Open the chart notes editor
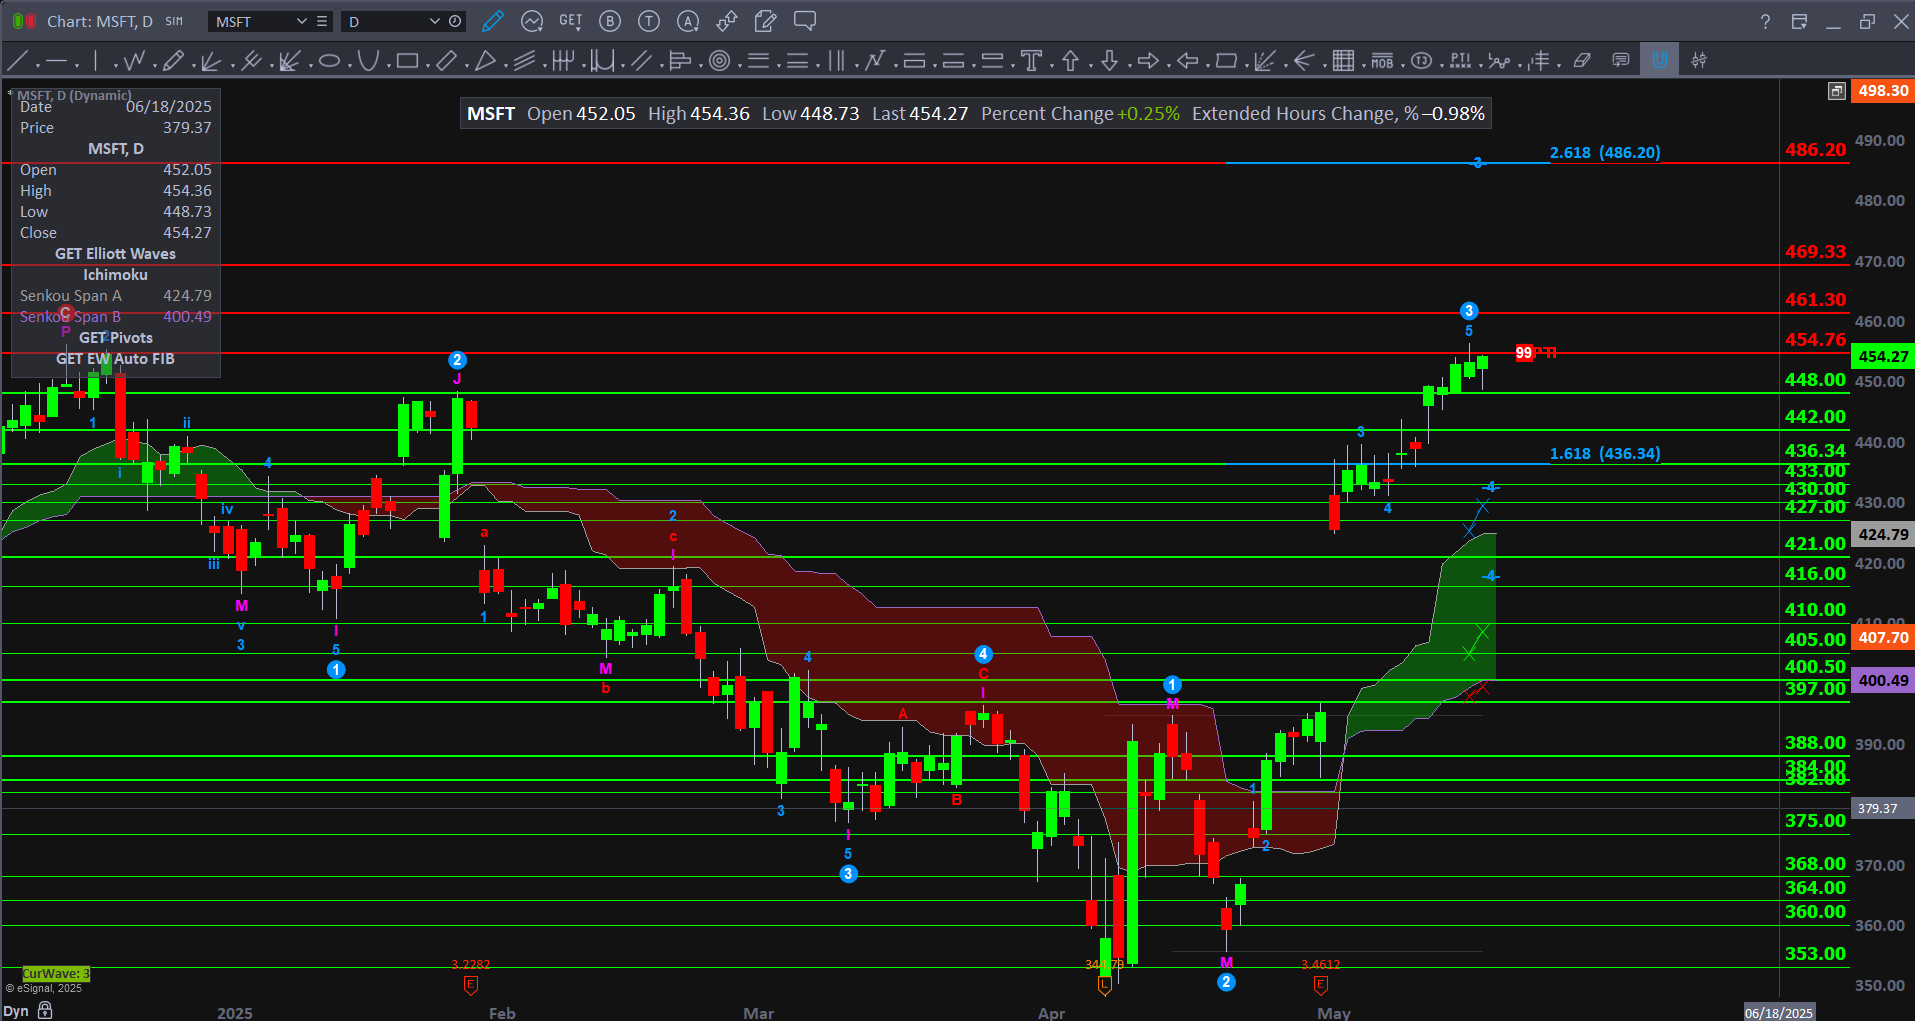 click(766, 21)
